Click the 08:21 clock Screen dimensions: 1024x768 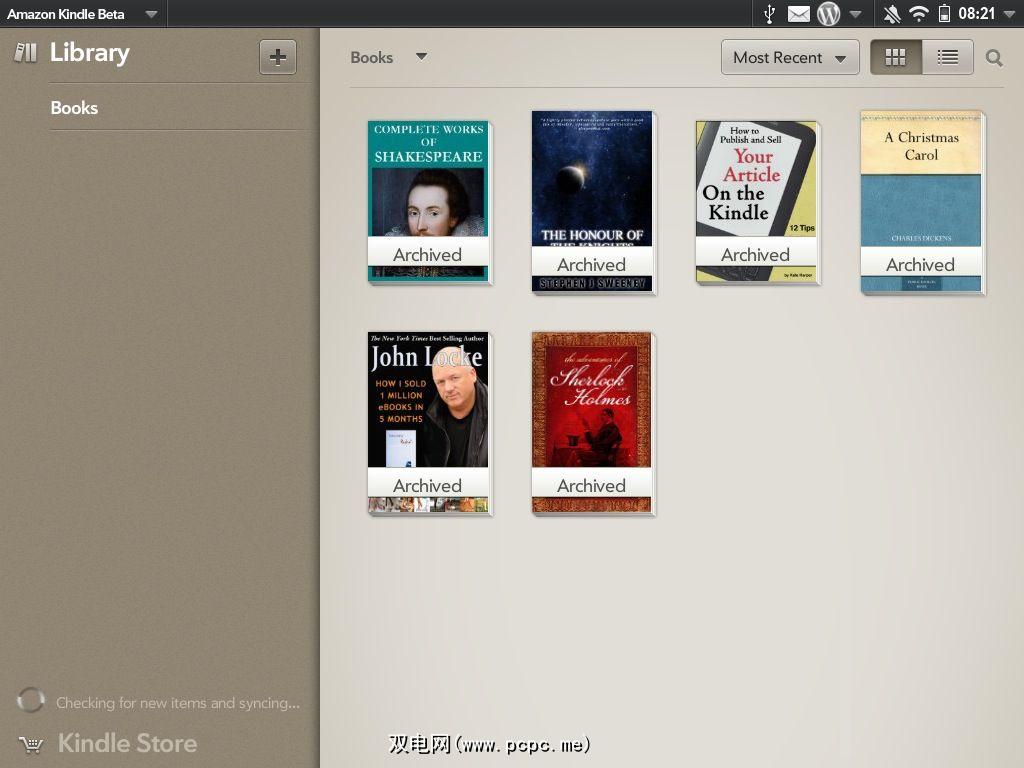tap(976, 14)
